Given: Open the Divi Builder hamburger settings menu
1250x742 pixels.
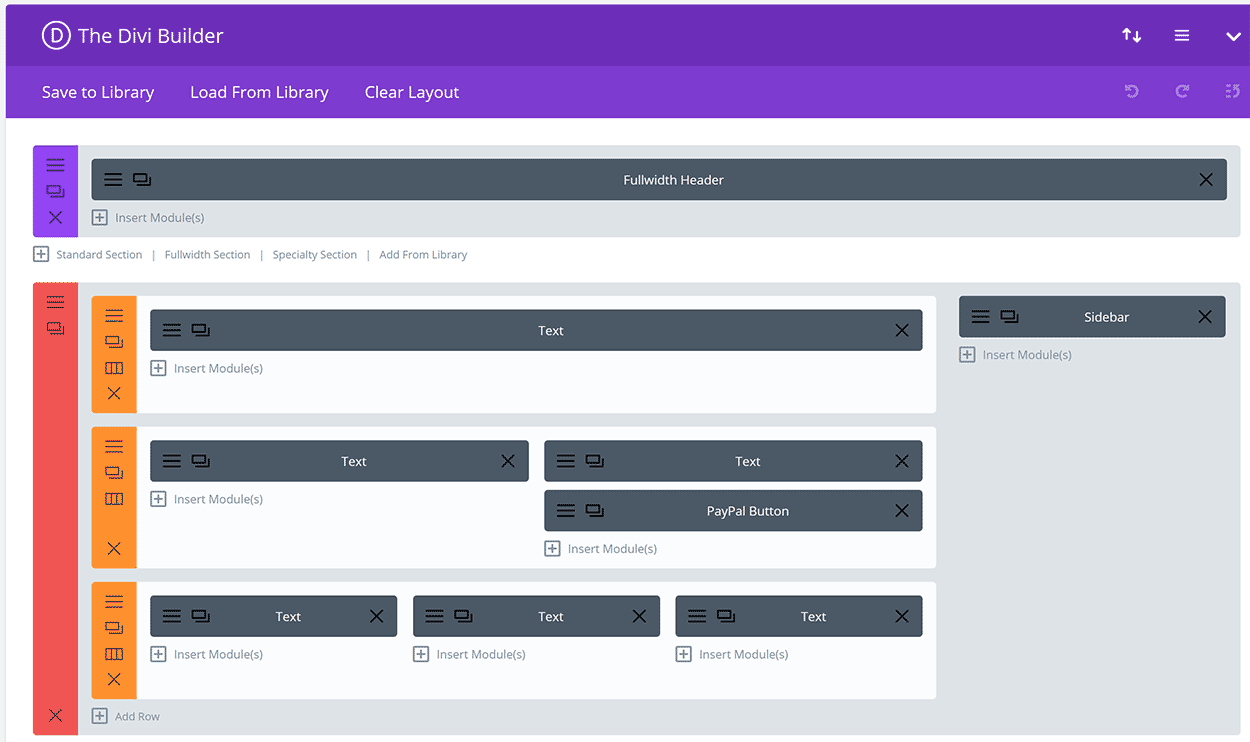Looking at the screenshot, I should tap(1182, 36).
